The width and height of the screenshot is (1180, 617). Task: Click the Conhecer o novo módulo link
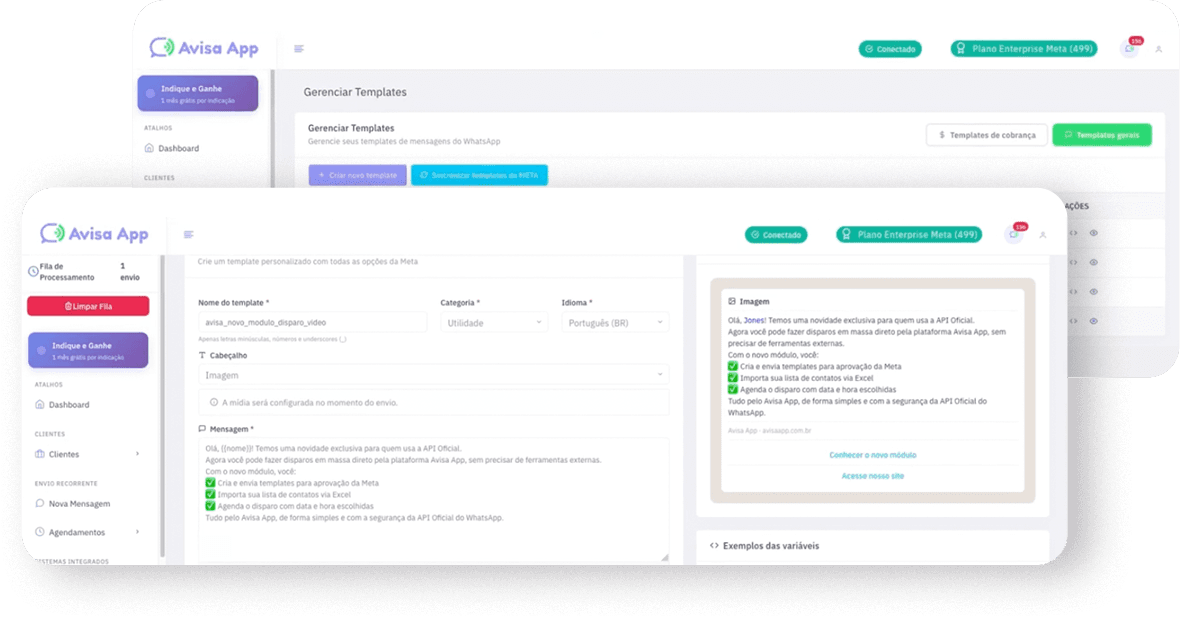click(x=872, y=455)
